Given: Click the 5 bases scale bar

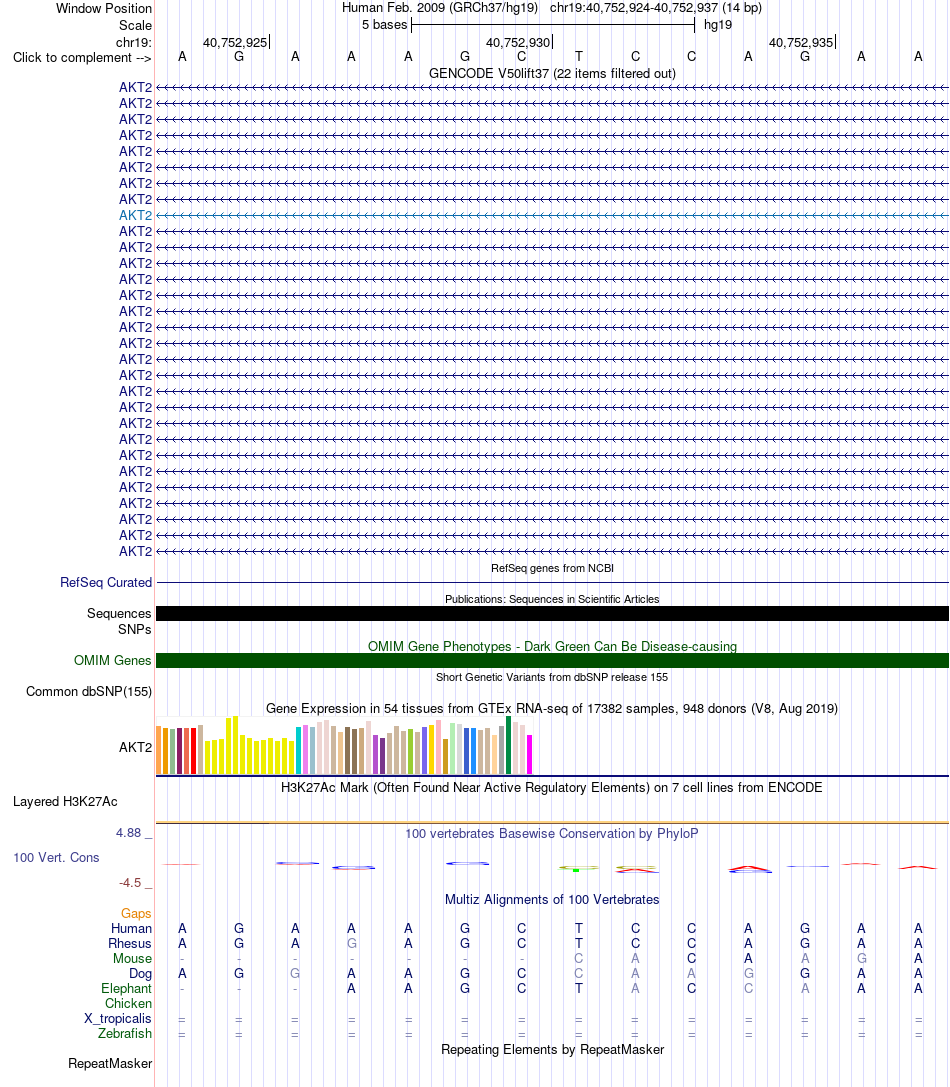Looking at the screenshot, I should pos(553,25).
